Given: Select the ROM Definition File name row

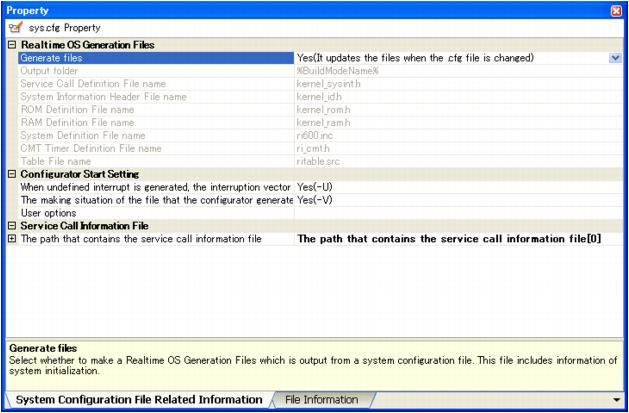Looking at the screenshot, I should pyautogui.click(x=150, y=110).
